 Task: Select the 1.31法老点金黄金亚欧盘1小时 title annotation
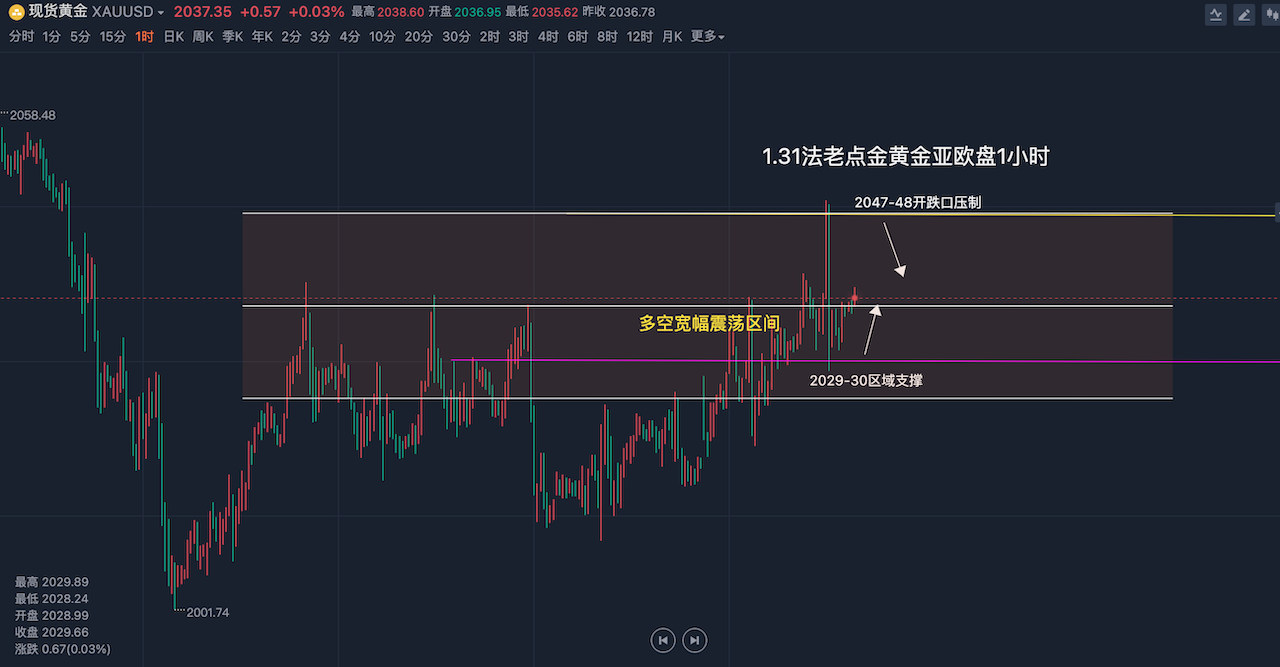905,157
